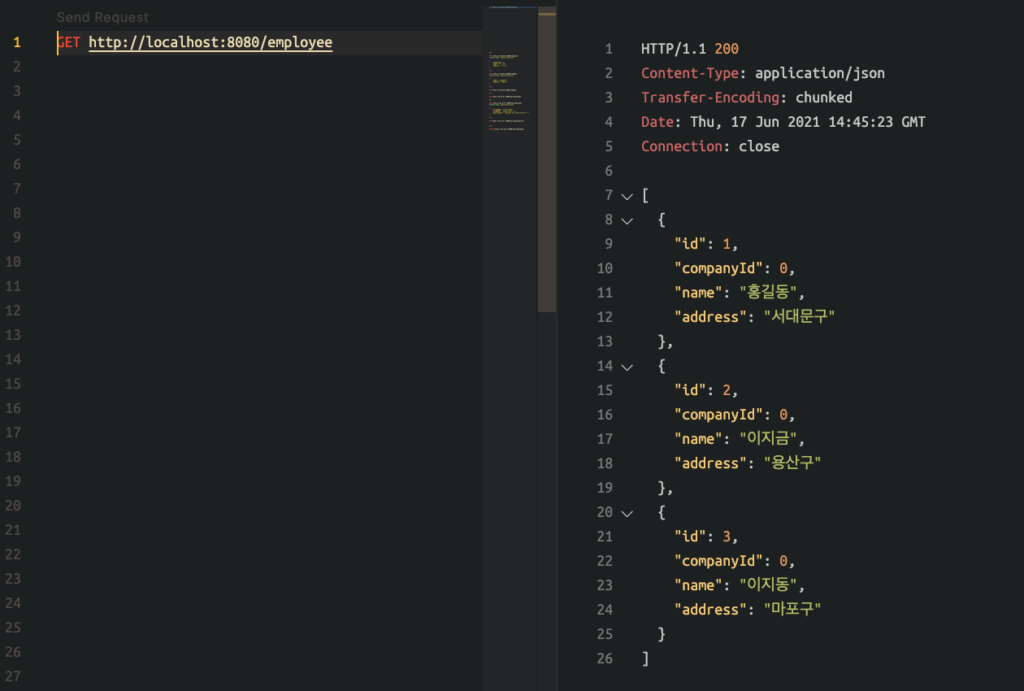This screenshot has width=1024, height=691.
Task: Click the Connection close header line
Action: click(710, 146)
